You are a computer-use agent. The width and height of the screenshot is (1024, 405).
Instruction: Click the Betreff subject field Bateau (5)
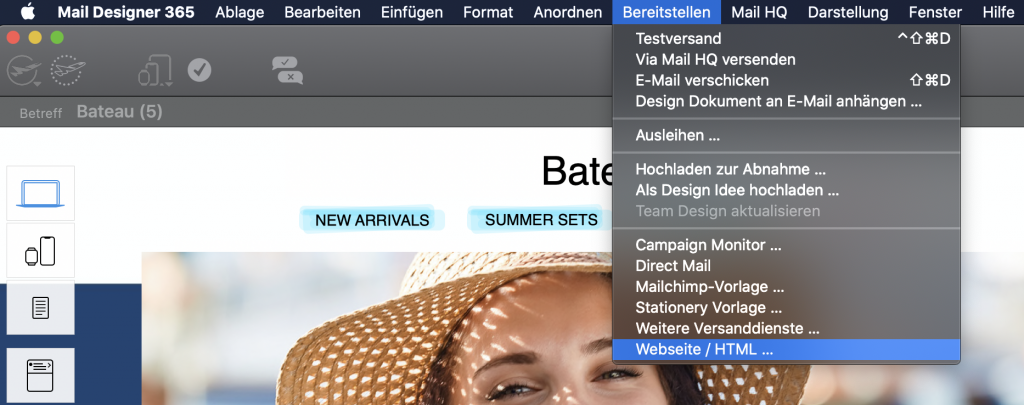(x=120, y=112)
